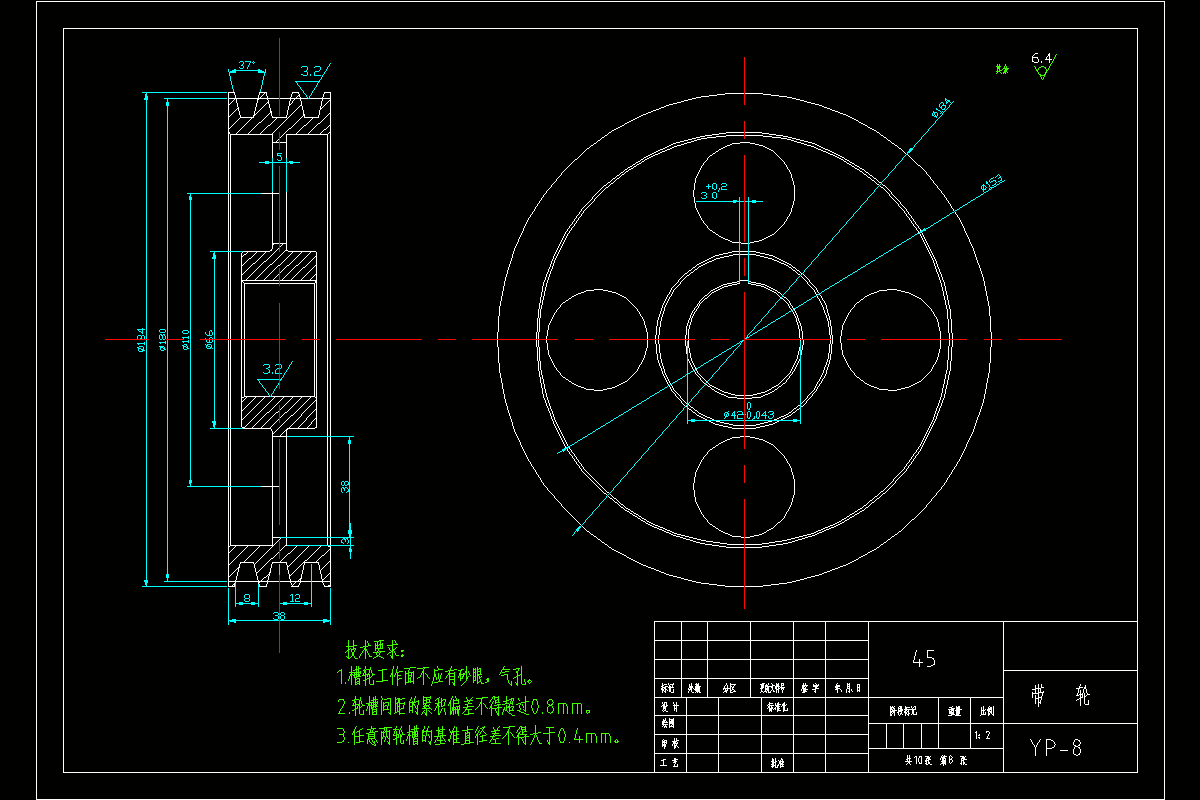The image size is (1200, 800).
Task: Select the ø184 outer diameter leader text
Action: (x=942, y=107)
